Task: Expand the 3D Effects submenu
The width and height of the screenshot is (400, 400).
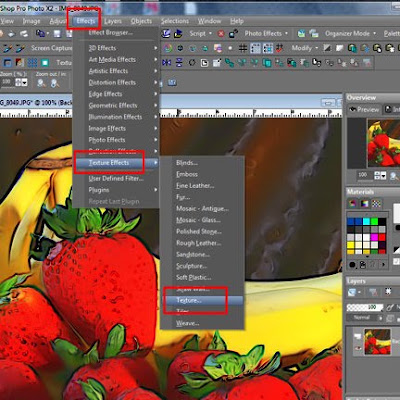Action: point(116,48)
